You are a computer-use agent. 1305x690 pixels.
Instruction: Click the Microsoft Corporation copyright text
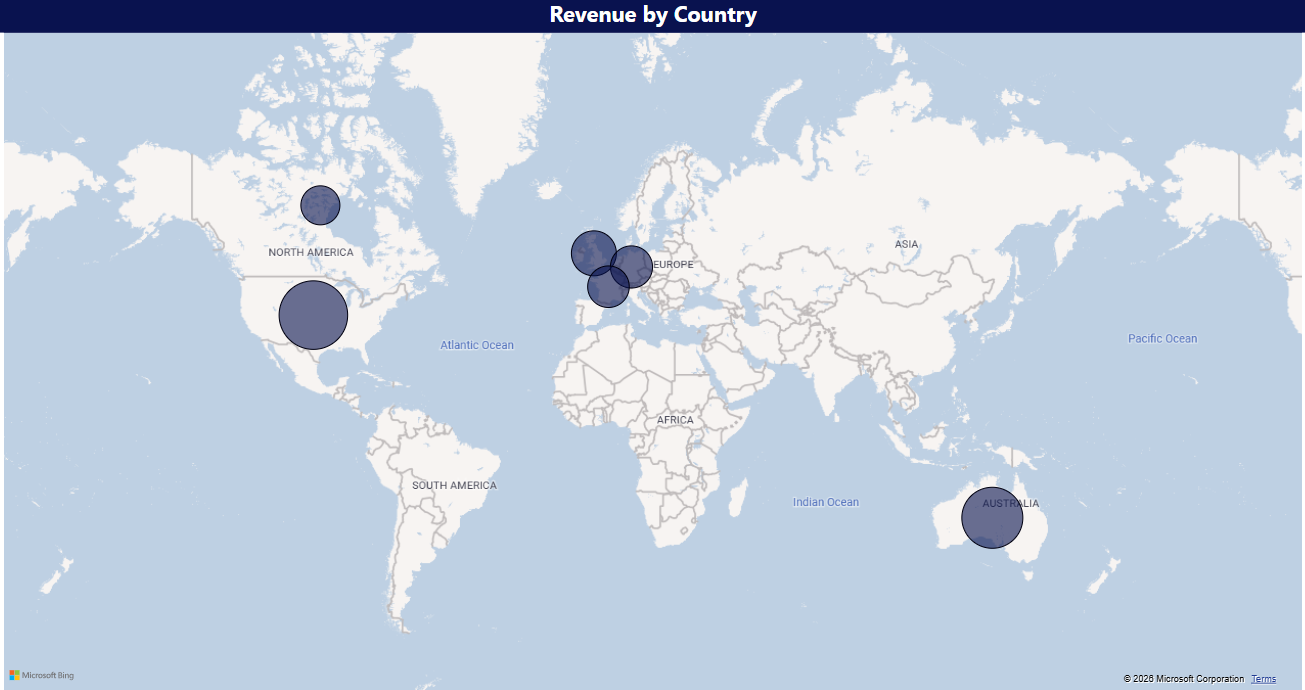coord(1183,679)
